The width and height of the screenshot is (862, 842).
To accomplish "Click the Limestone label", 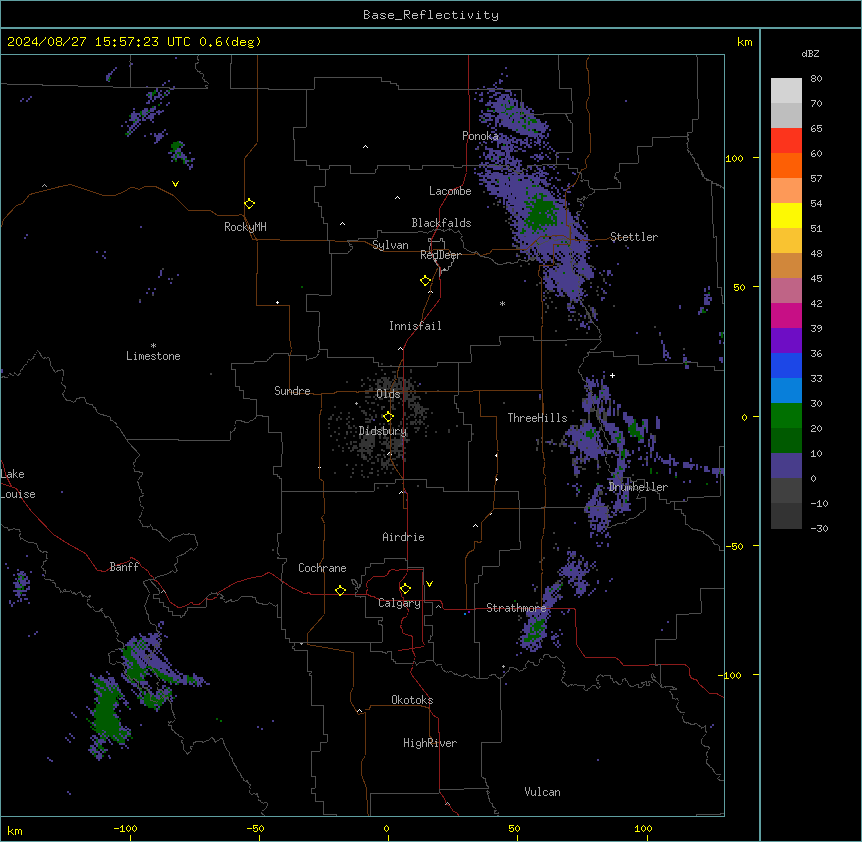I will [x=153, y=356].
